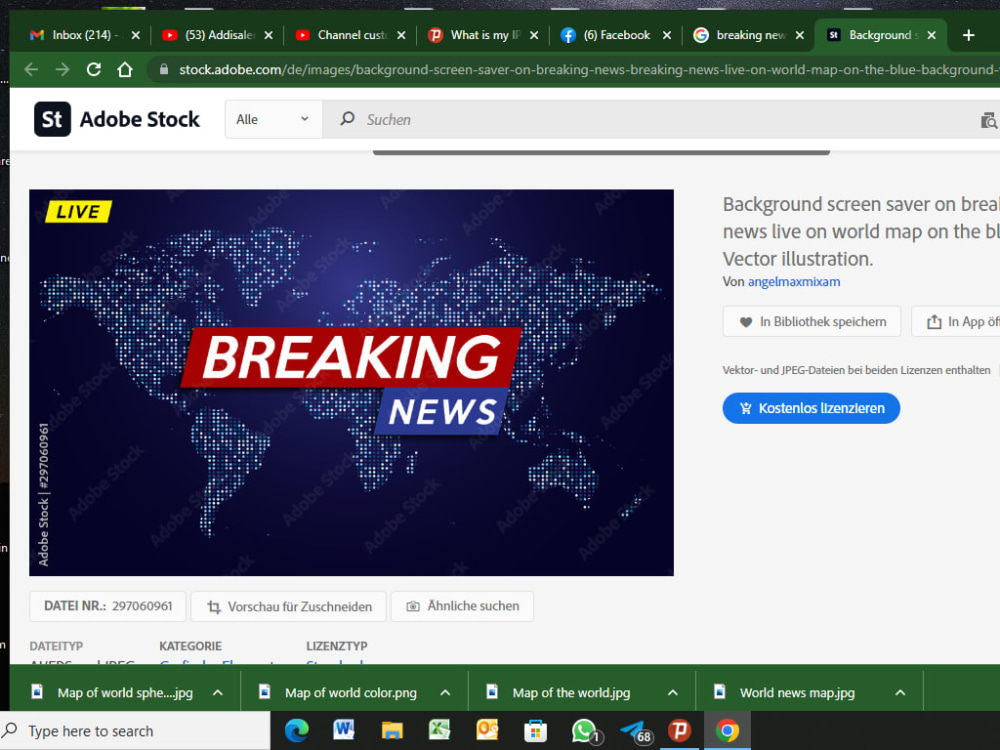
Task: Open the Breaking News preview image
Action: [351, 383]
